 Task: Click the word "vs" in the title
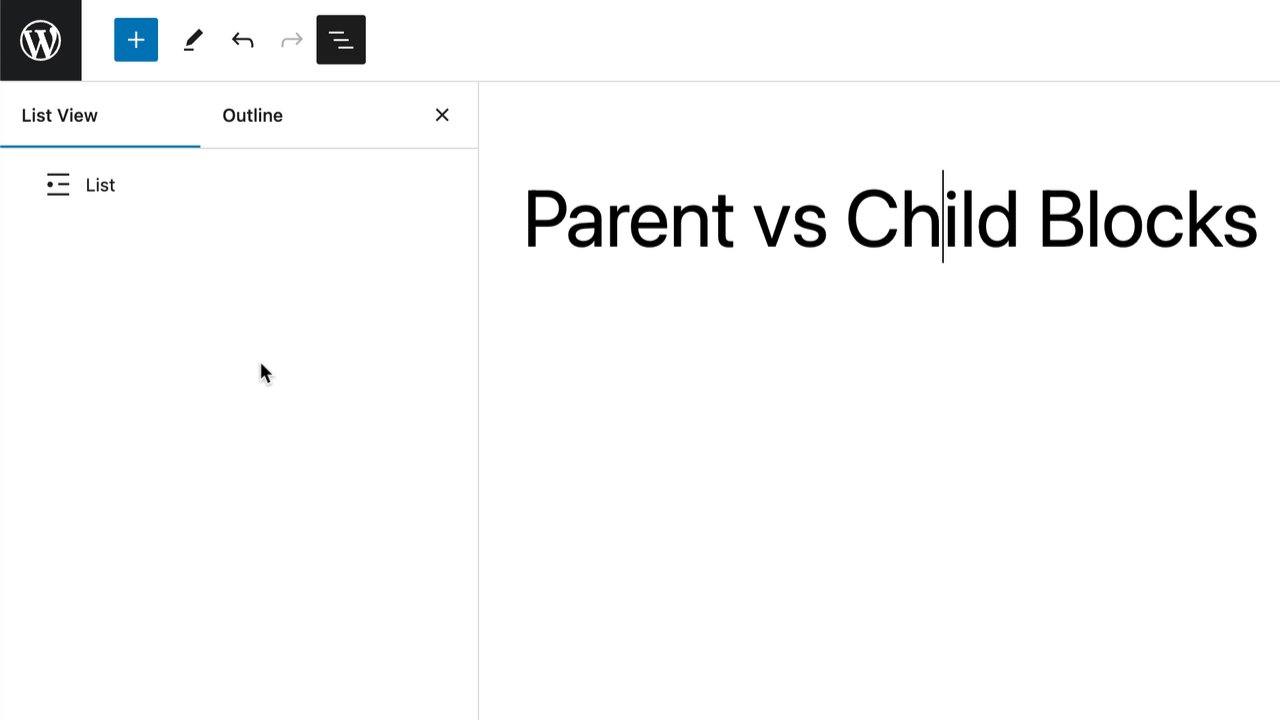(x=790, y=222)
